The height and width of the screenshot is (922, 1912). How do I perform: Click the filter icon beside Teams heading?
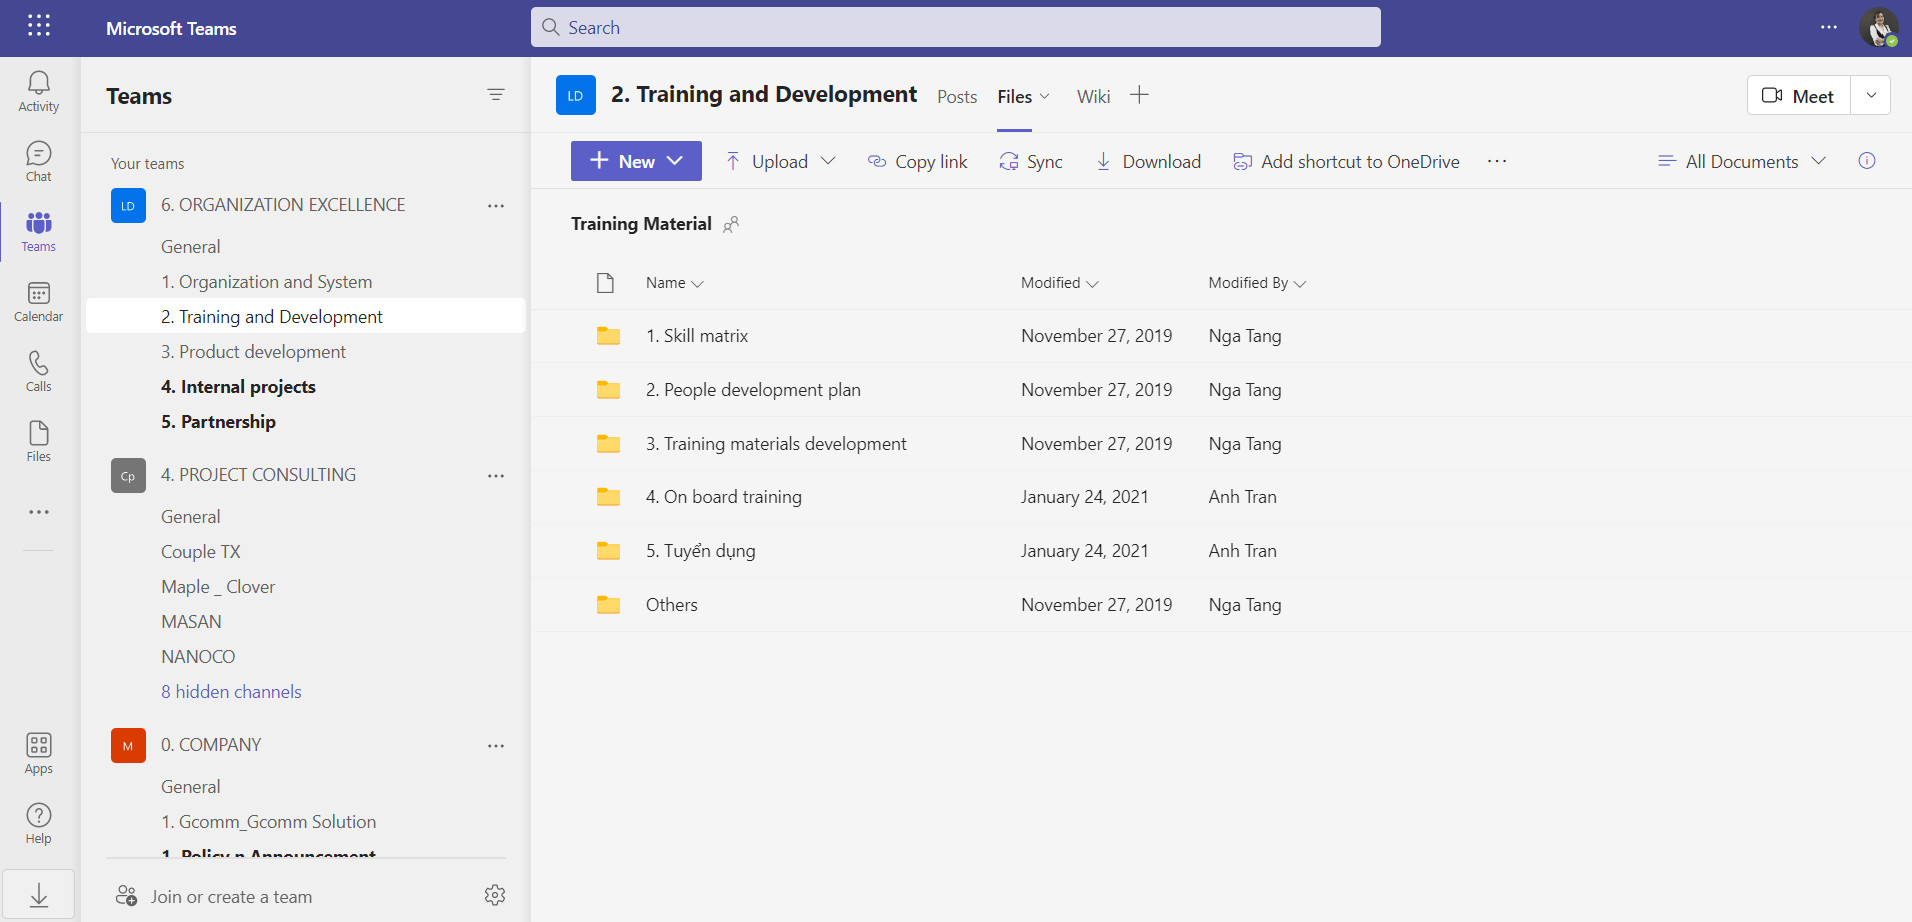pyautogui.click(x=495, y=95)
